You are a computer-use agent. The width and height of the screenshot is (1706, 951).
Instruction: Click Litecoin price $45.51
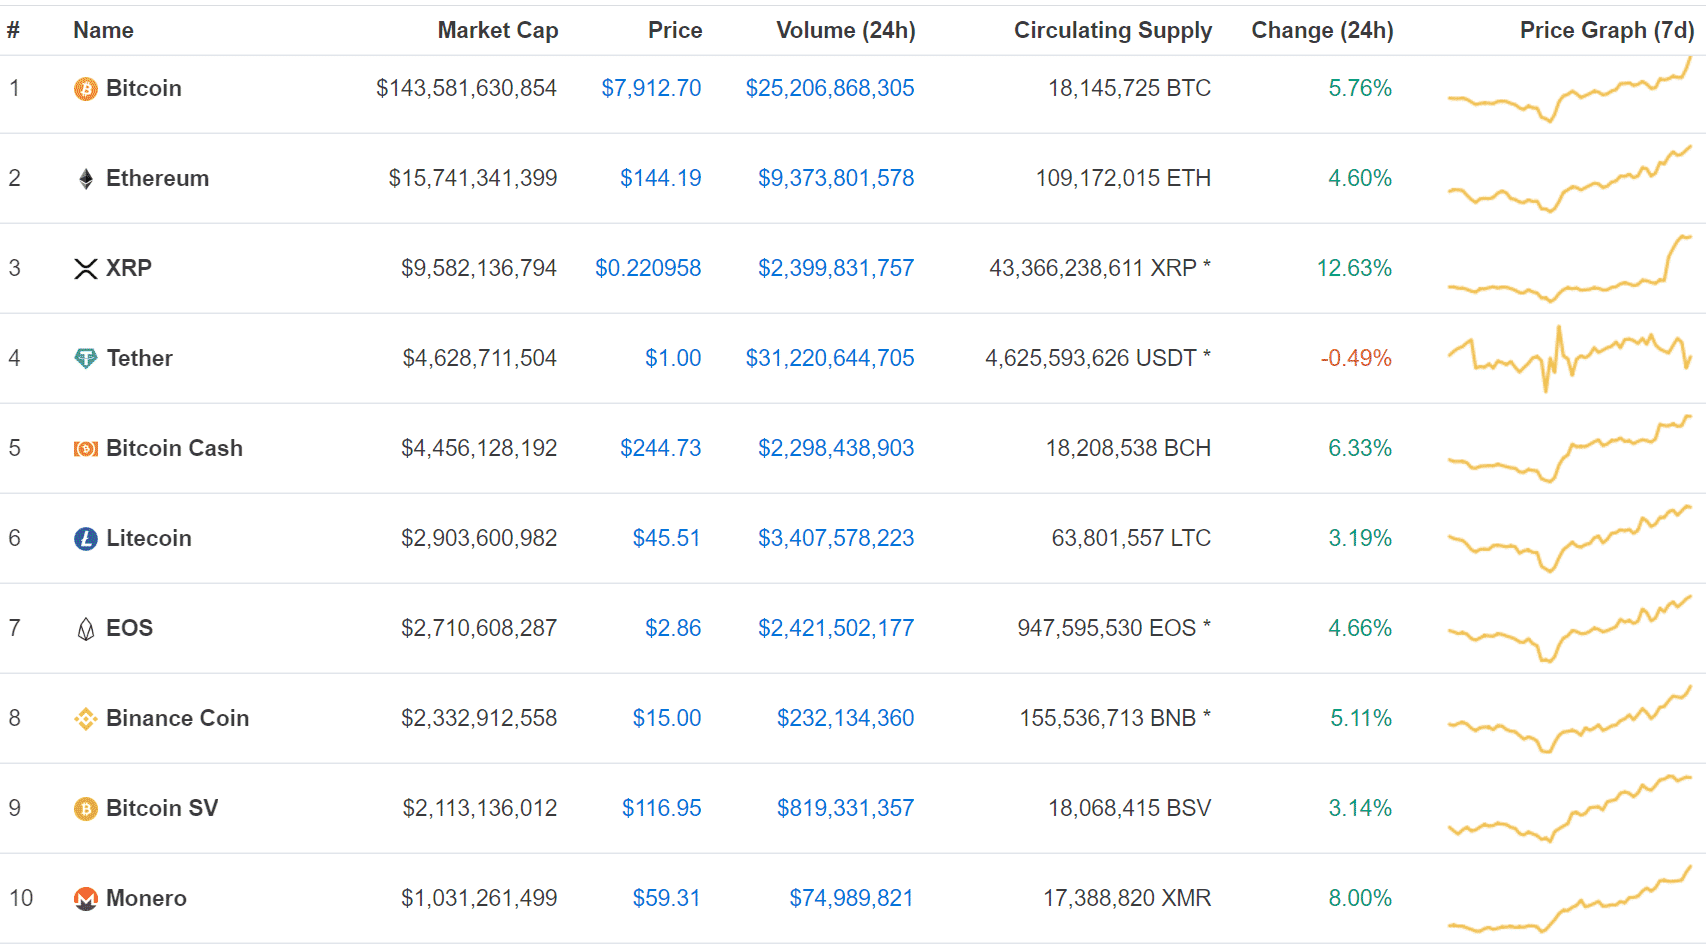(x=667, y=538)
